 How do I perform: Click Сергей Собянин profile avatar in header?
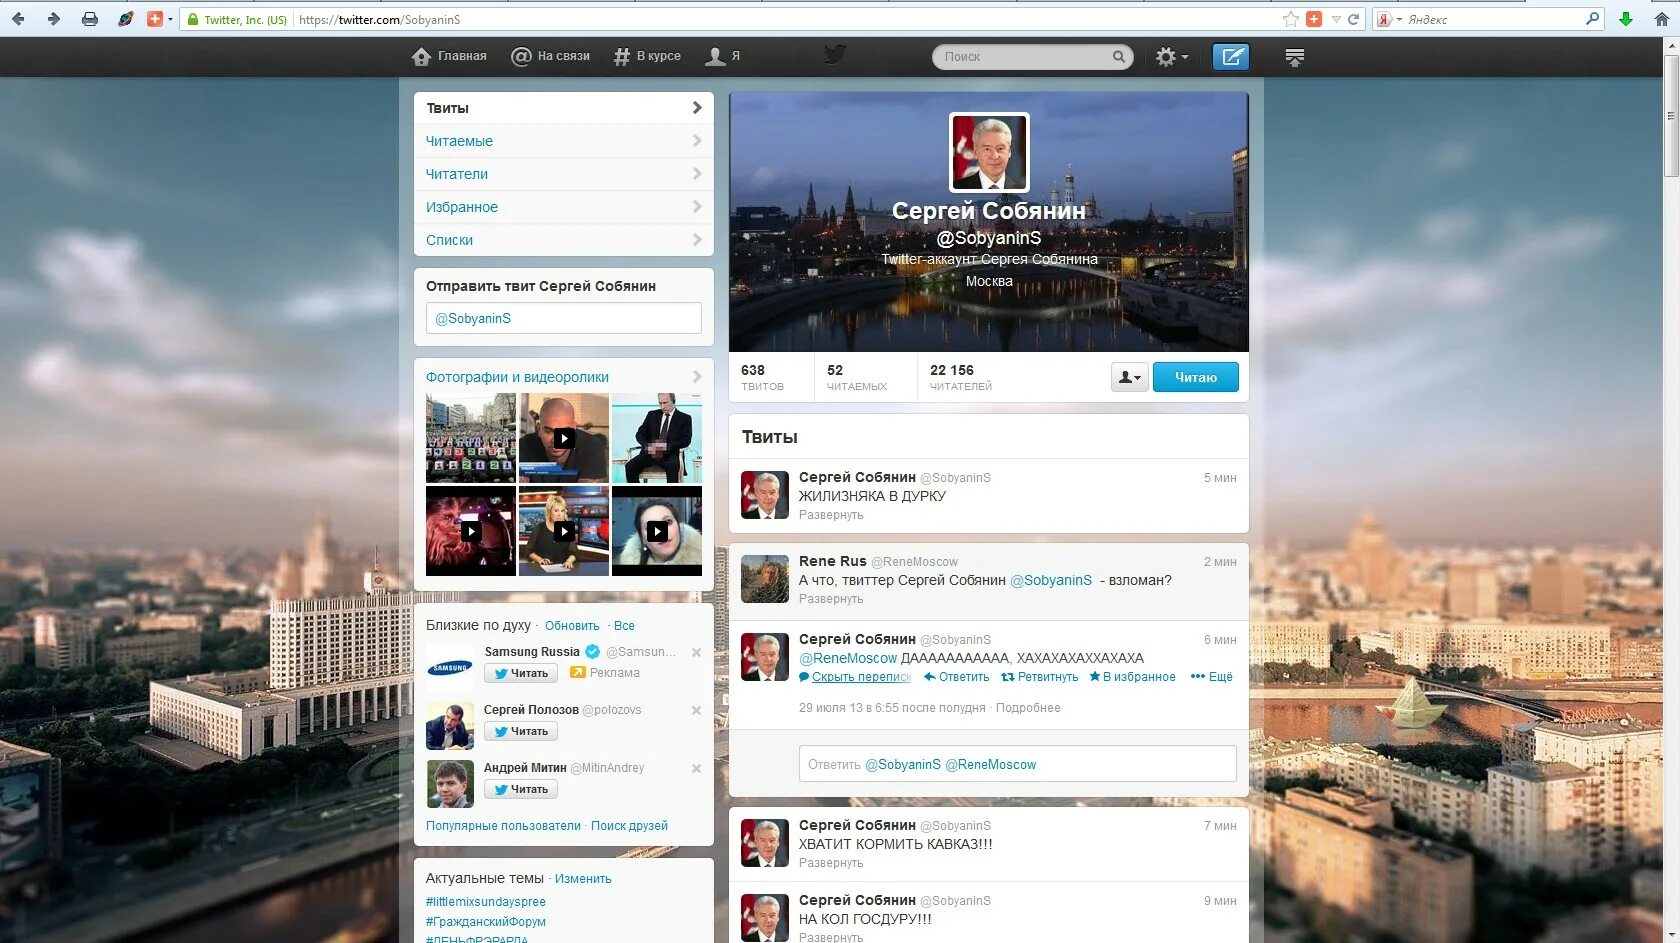pyautogui.click(x=989, y=152)
